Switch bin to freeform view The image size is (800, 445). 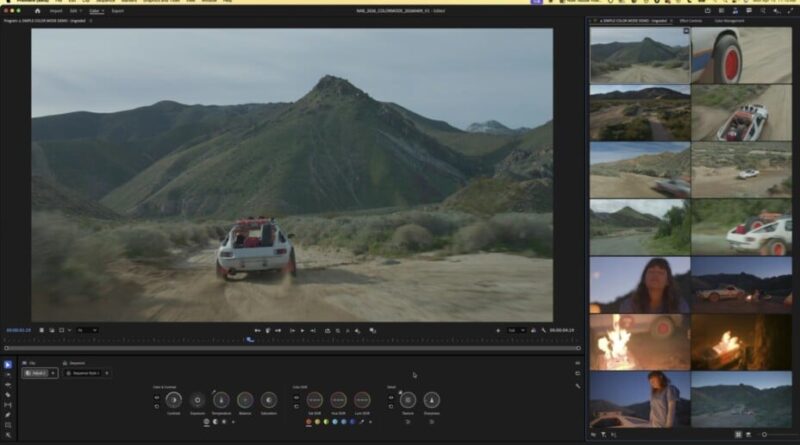click(748, 435)
